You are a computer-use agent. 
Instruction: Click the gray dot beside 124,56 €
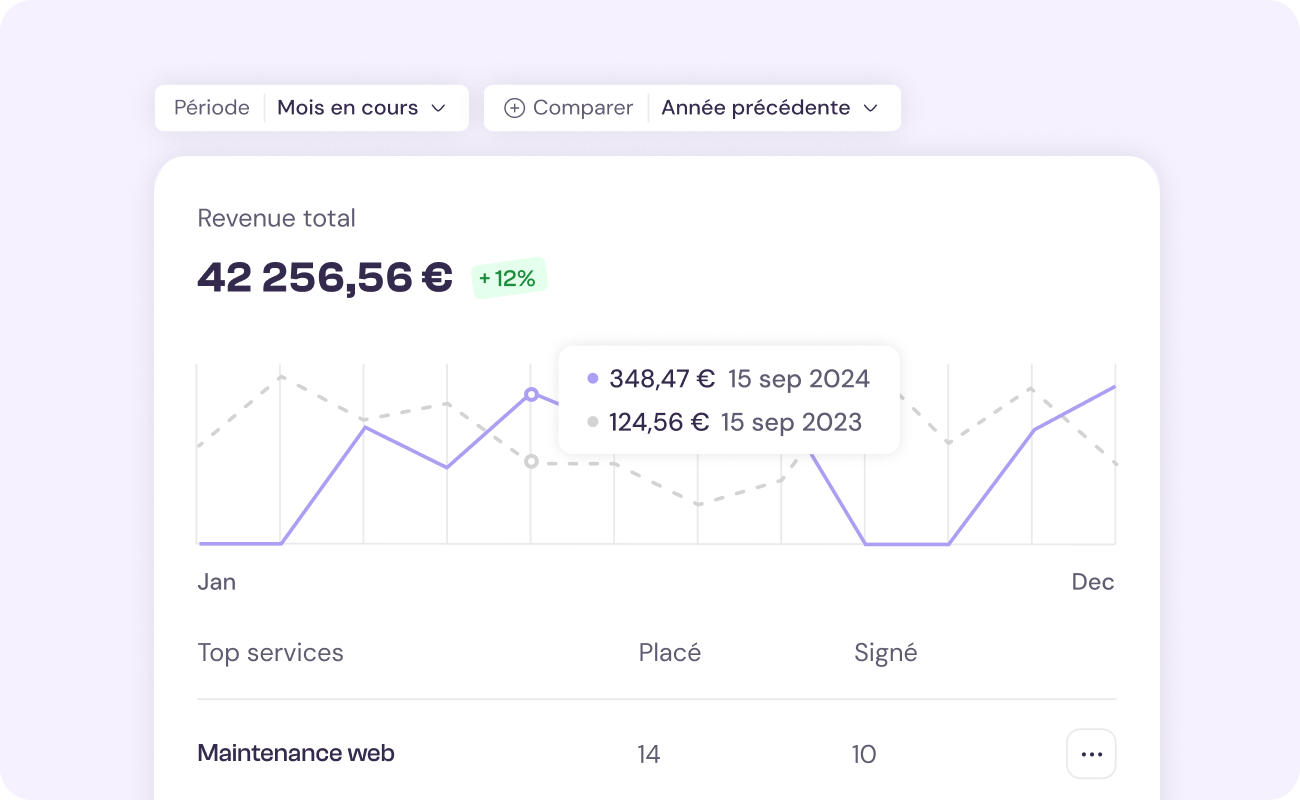point(593,421)
